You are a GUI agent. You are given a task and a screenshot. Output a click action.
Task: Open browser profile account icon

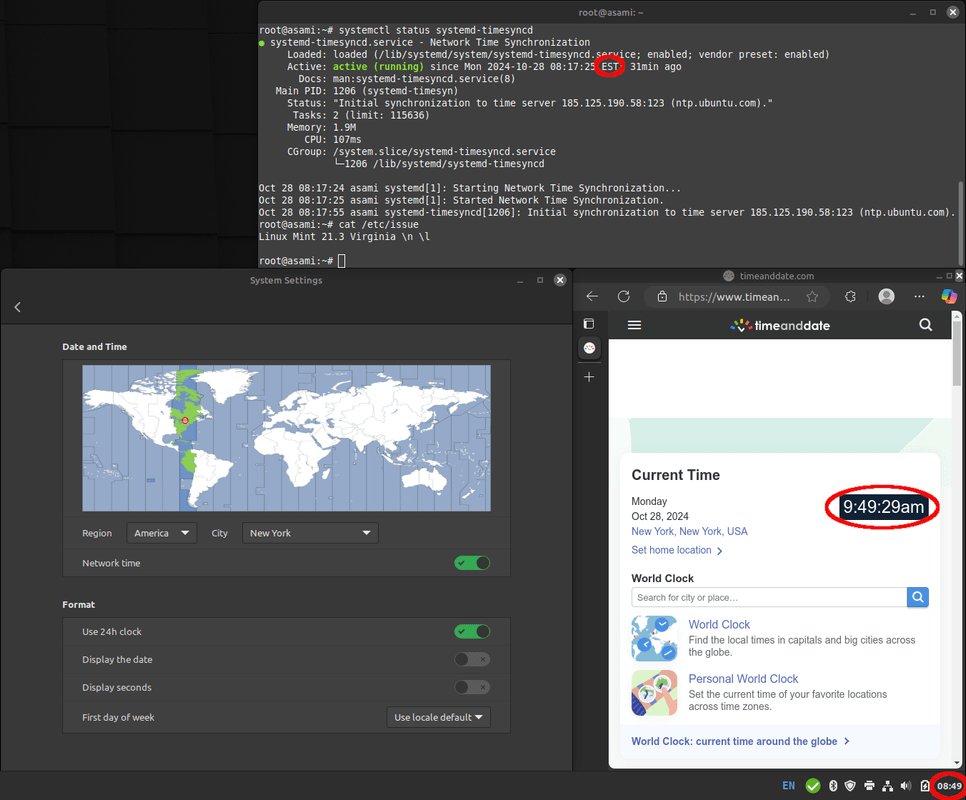tap(886, 296)
